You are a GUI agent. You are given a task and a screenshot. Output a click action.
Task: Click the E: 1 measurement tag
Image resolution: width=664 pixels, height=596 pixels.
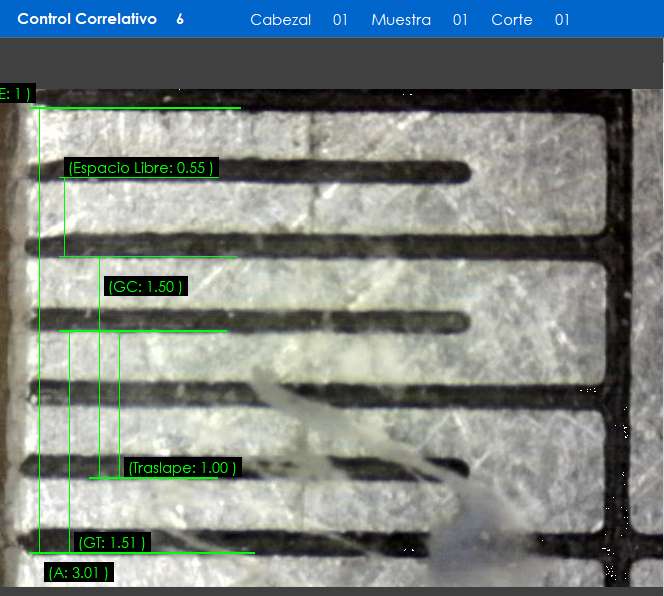(x=17, y=94)
